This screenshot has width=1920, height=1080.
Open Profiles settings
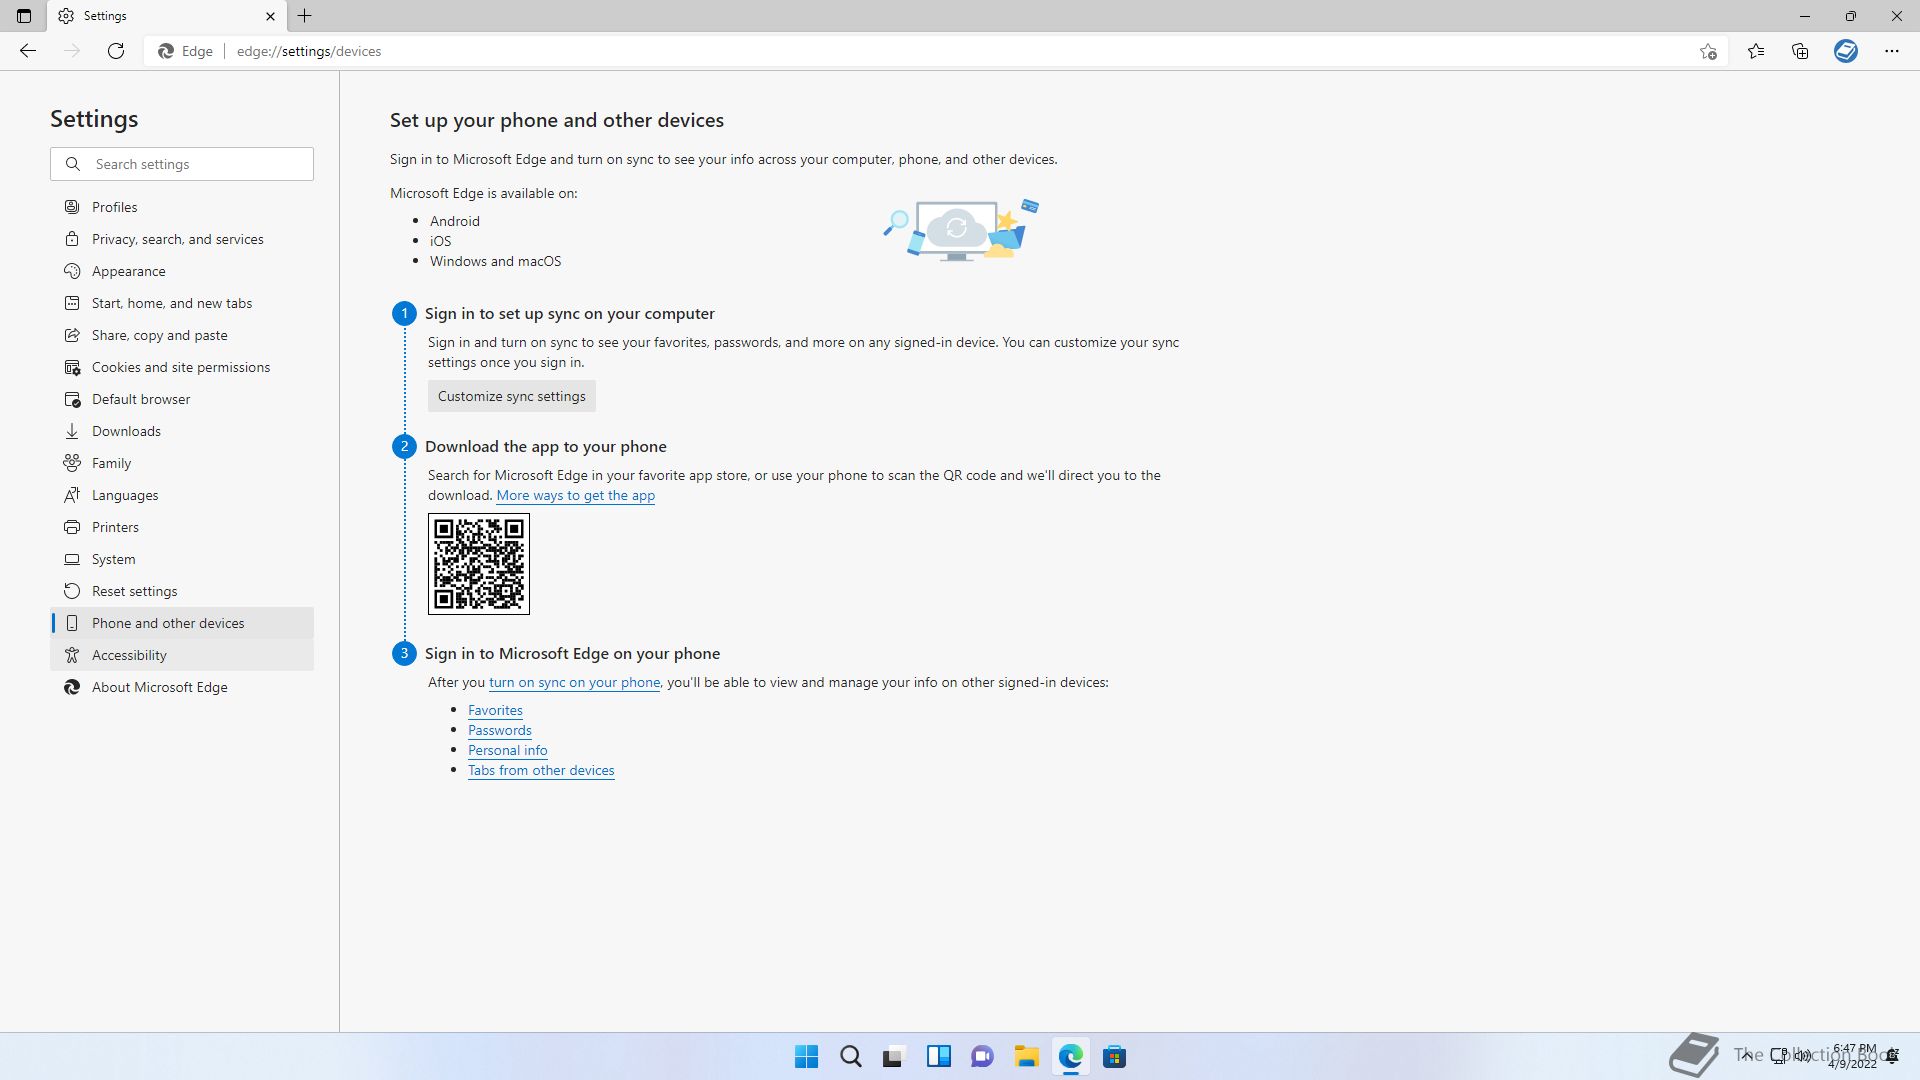[182, 207]
